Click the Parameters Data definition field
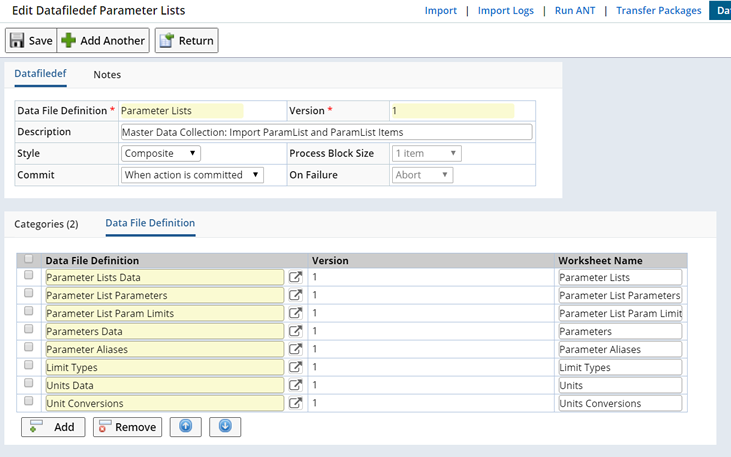Viewport: 731px width, 457px height. [165, 331]
